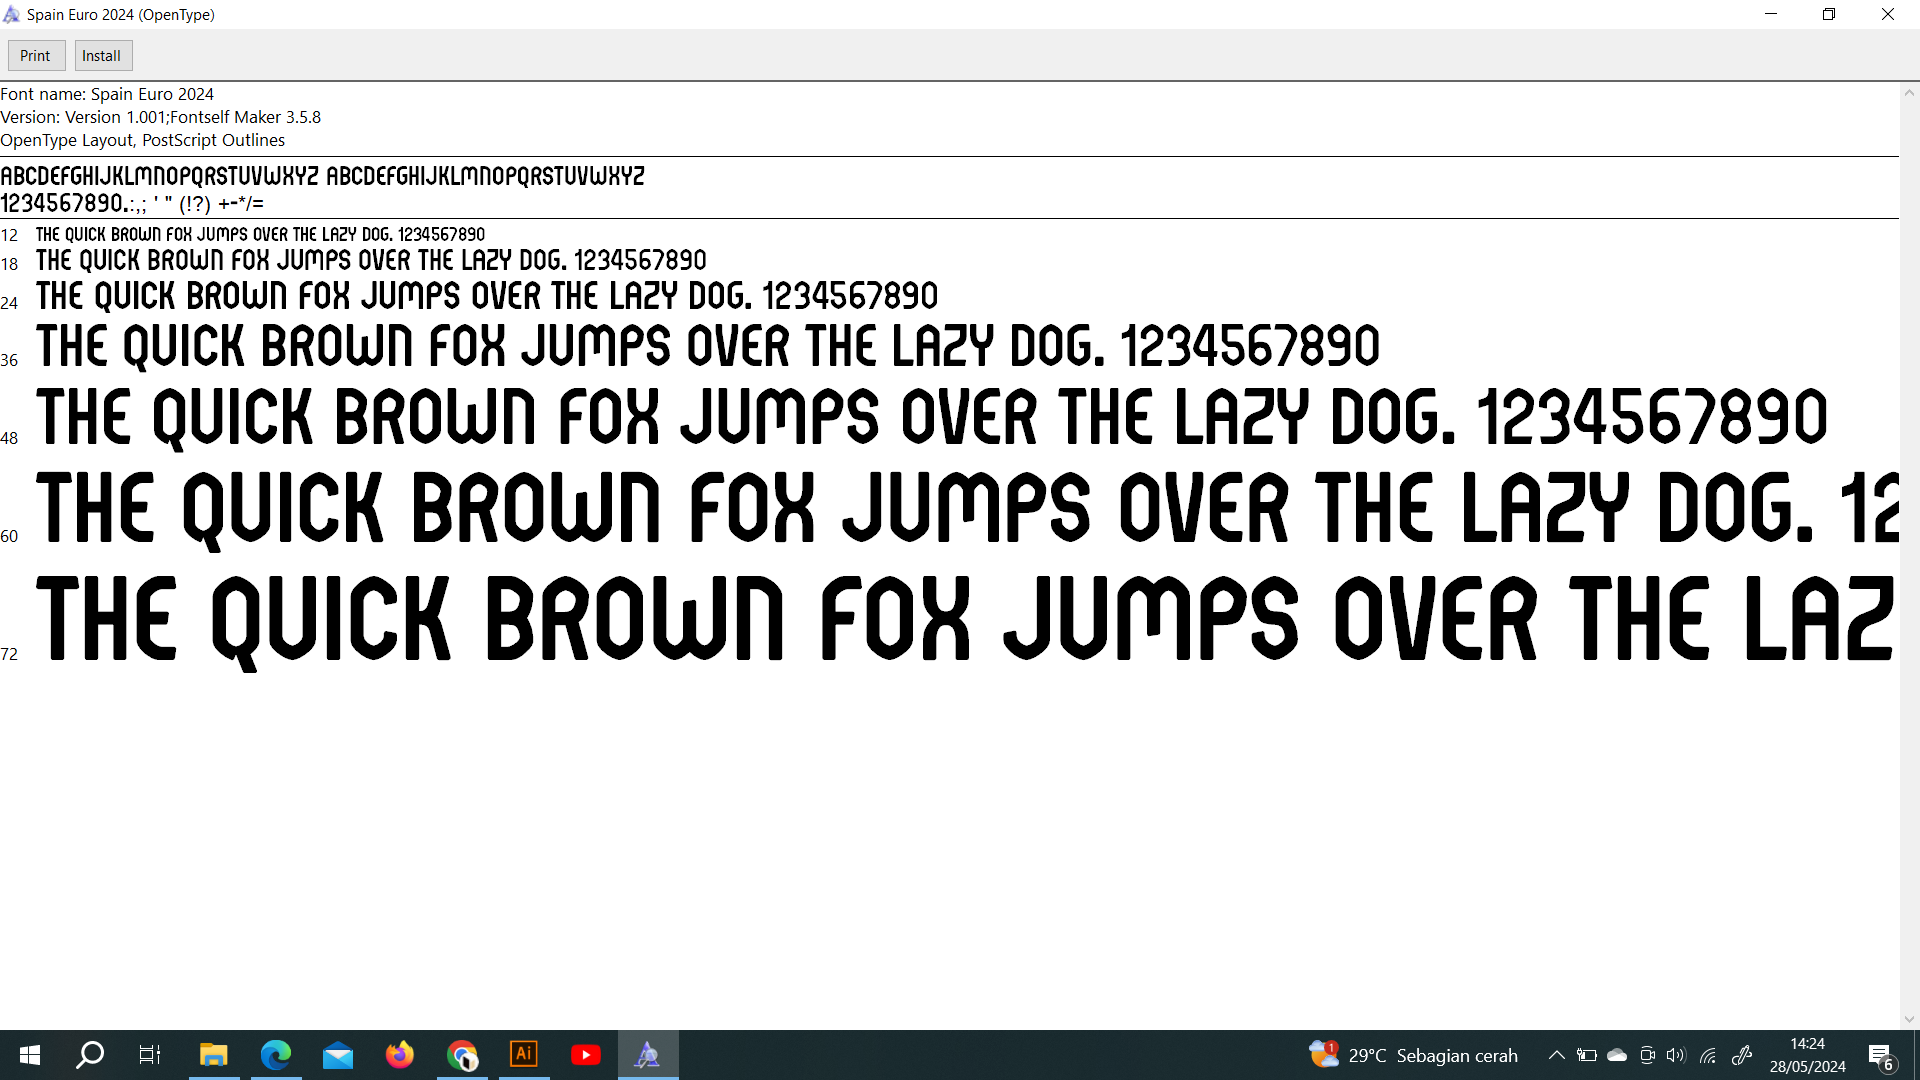
Task: Open the volume control icon
Action: 1676,1055
